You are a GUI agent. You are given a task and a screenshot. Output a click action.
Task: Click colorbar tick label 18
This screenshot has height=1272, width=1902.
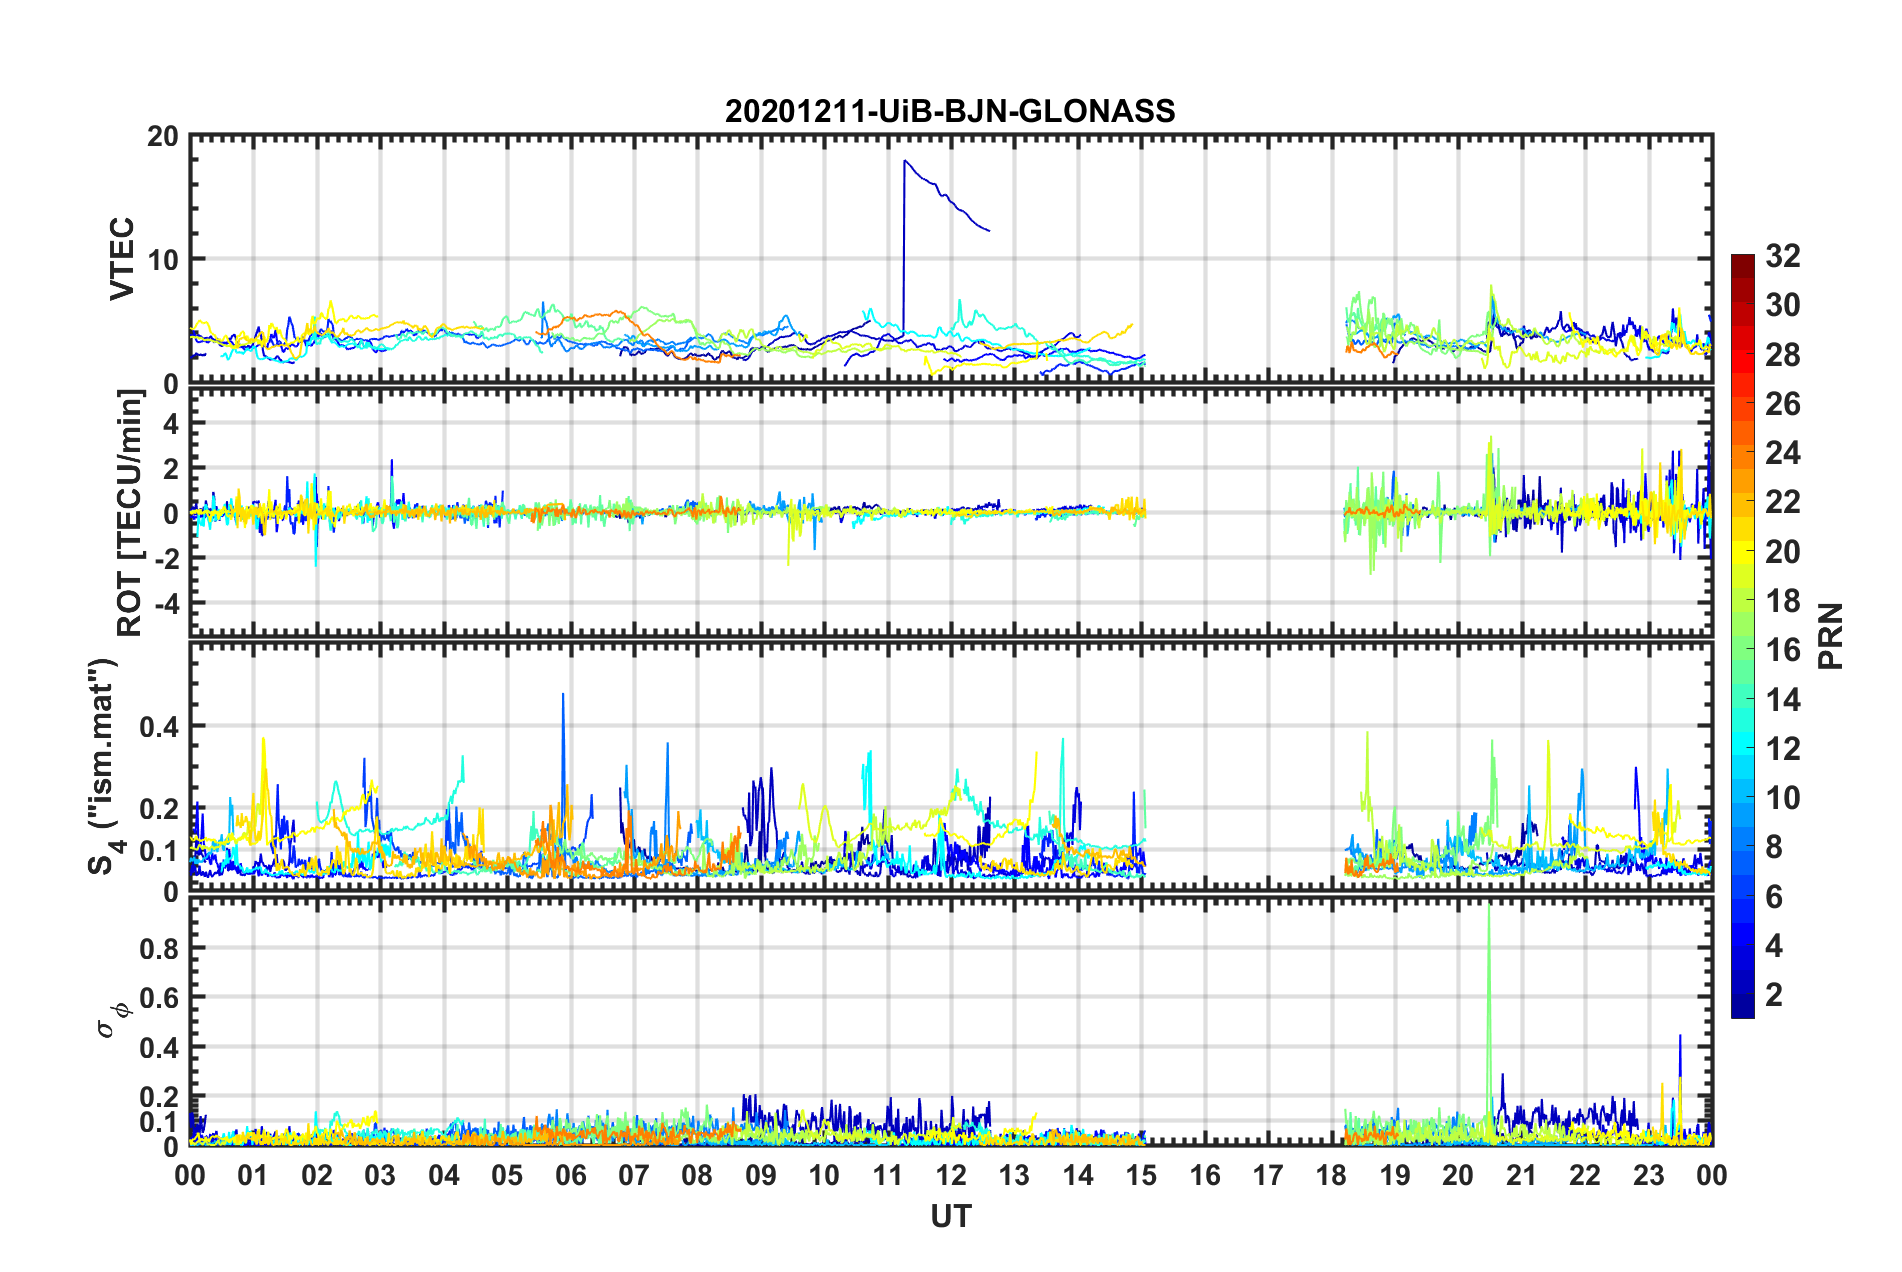pos(1783,601)
